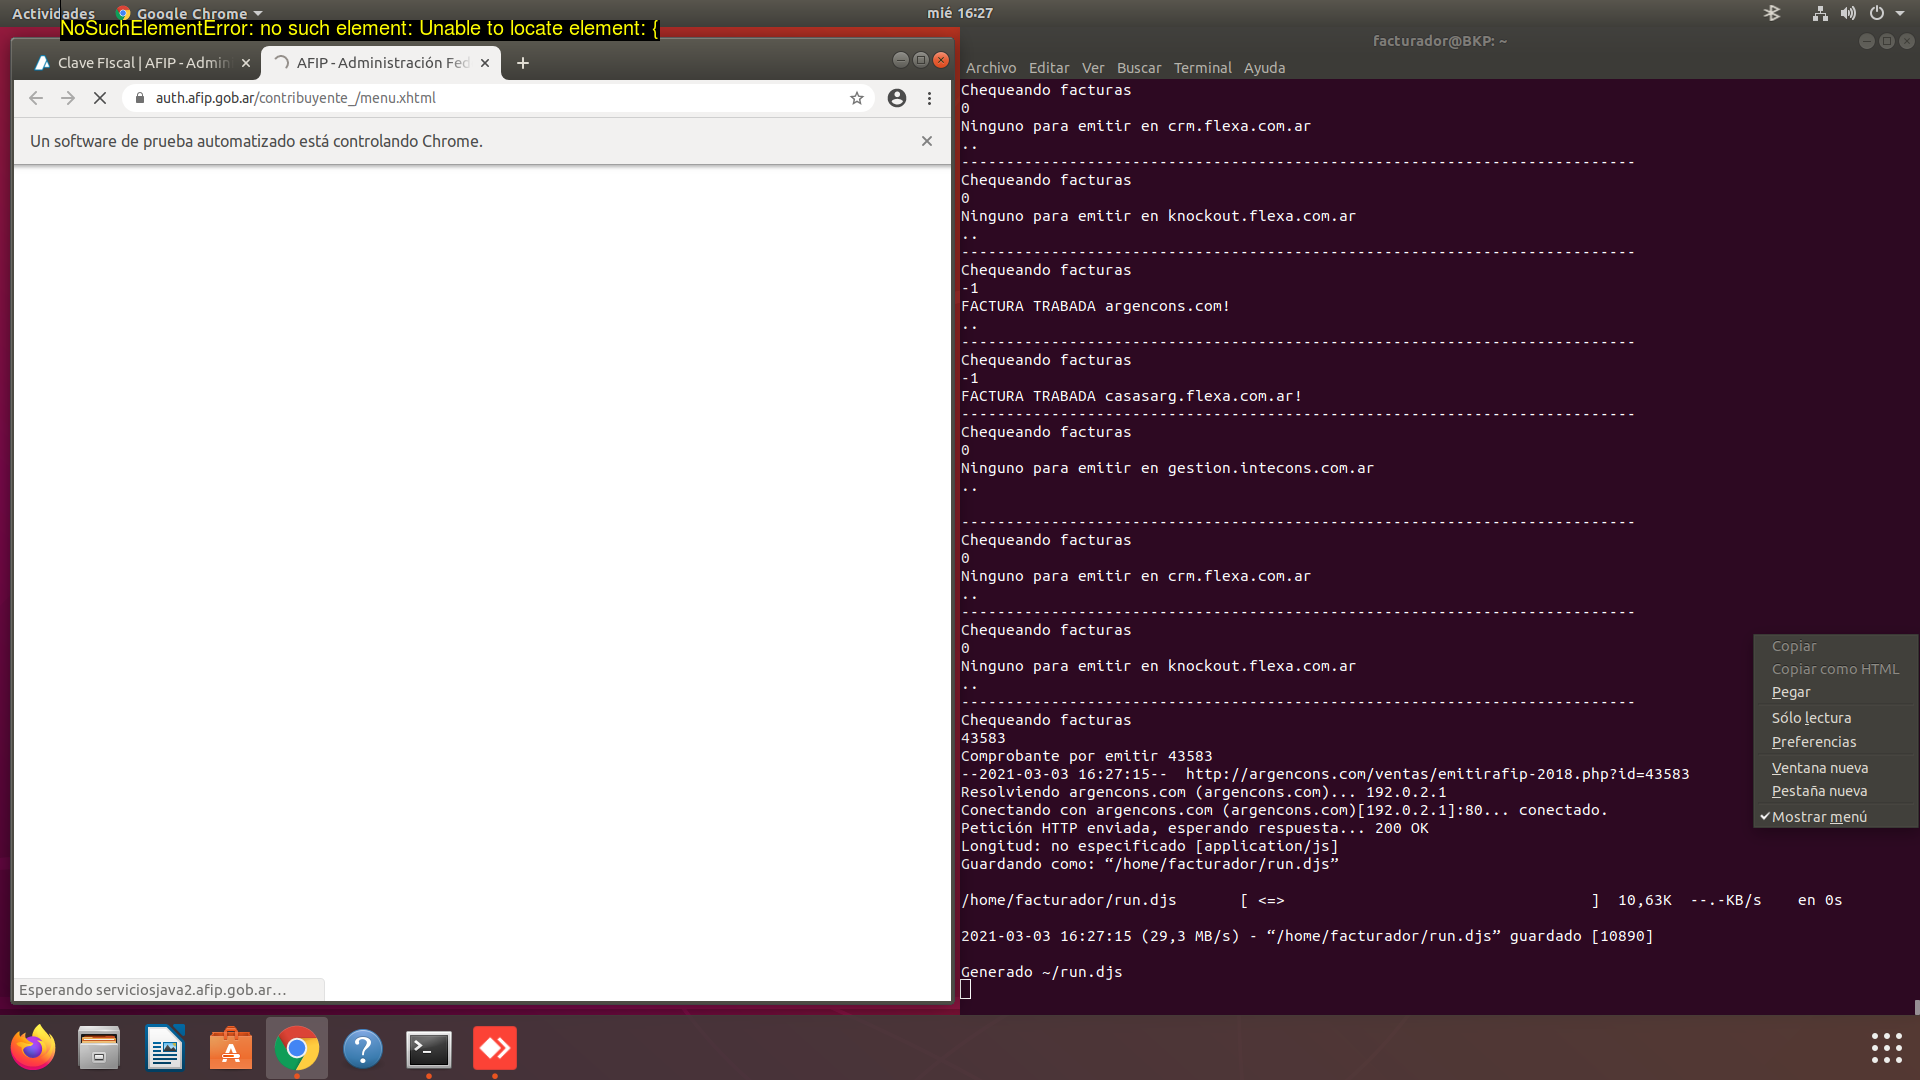
Task: Select Ventana nueva in the context menu
Action: 1835,768
